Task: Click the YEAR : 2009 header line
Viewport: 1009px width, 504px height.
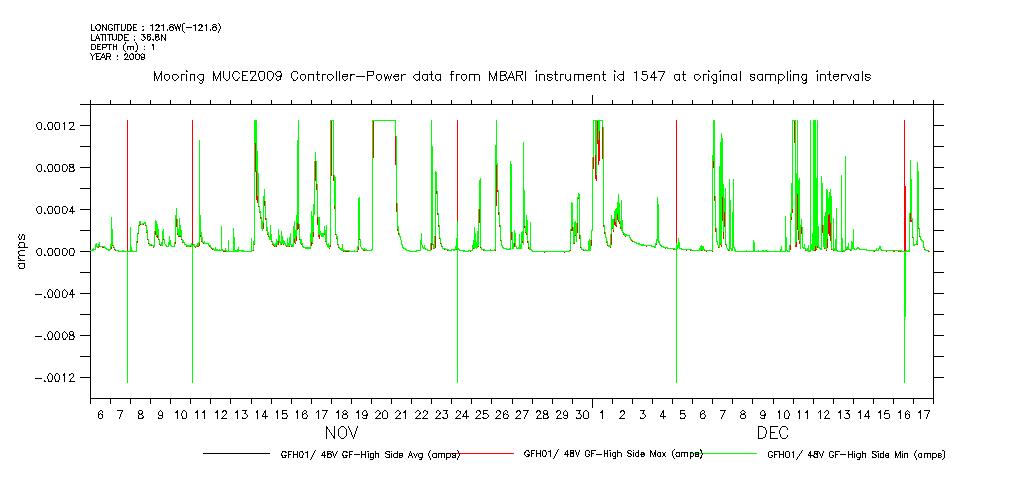Action: tap(118, 57)
